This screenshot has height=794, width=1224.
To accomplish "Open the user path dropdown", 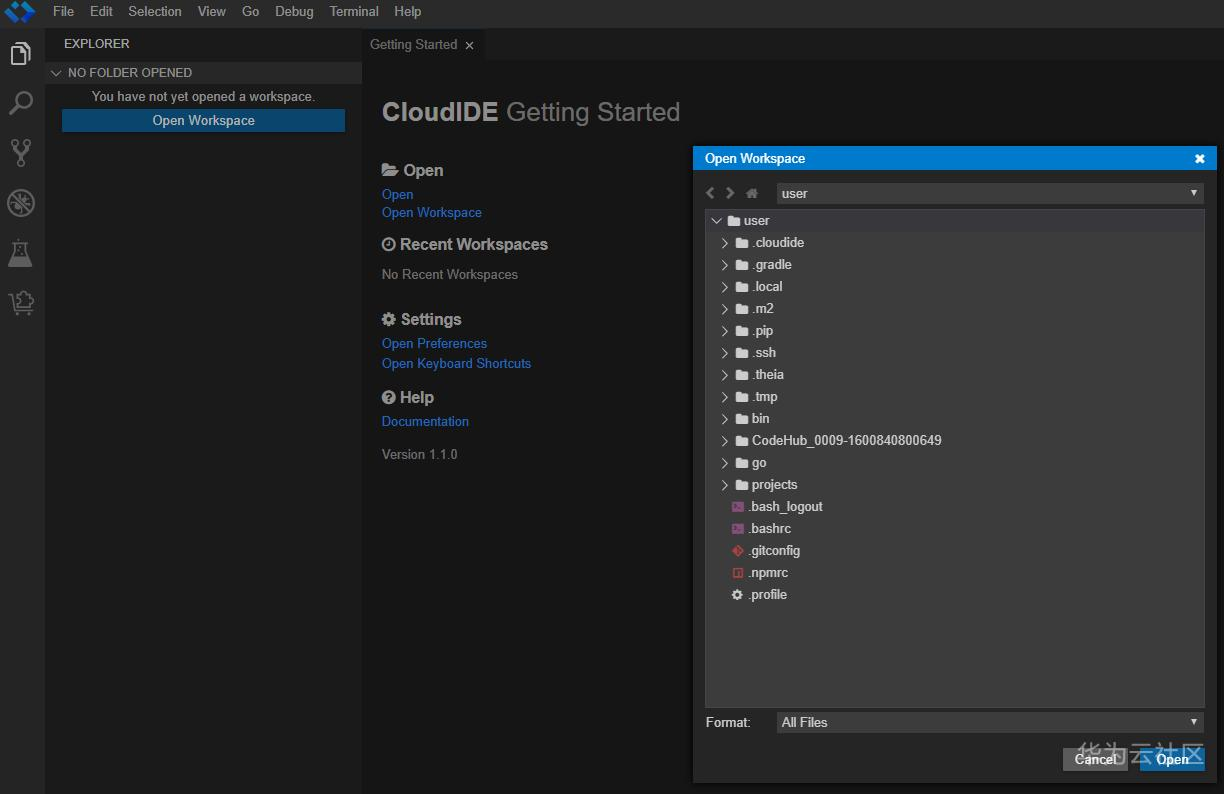I will pyautogui.click(x=990, y=193).
